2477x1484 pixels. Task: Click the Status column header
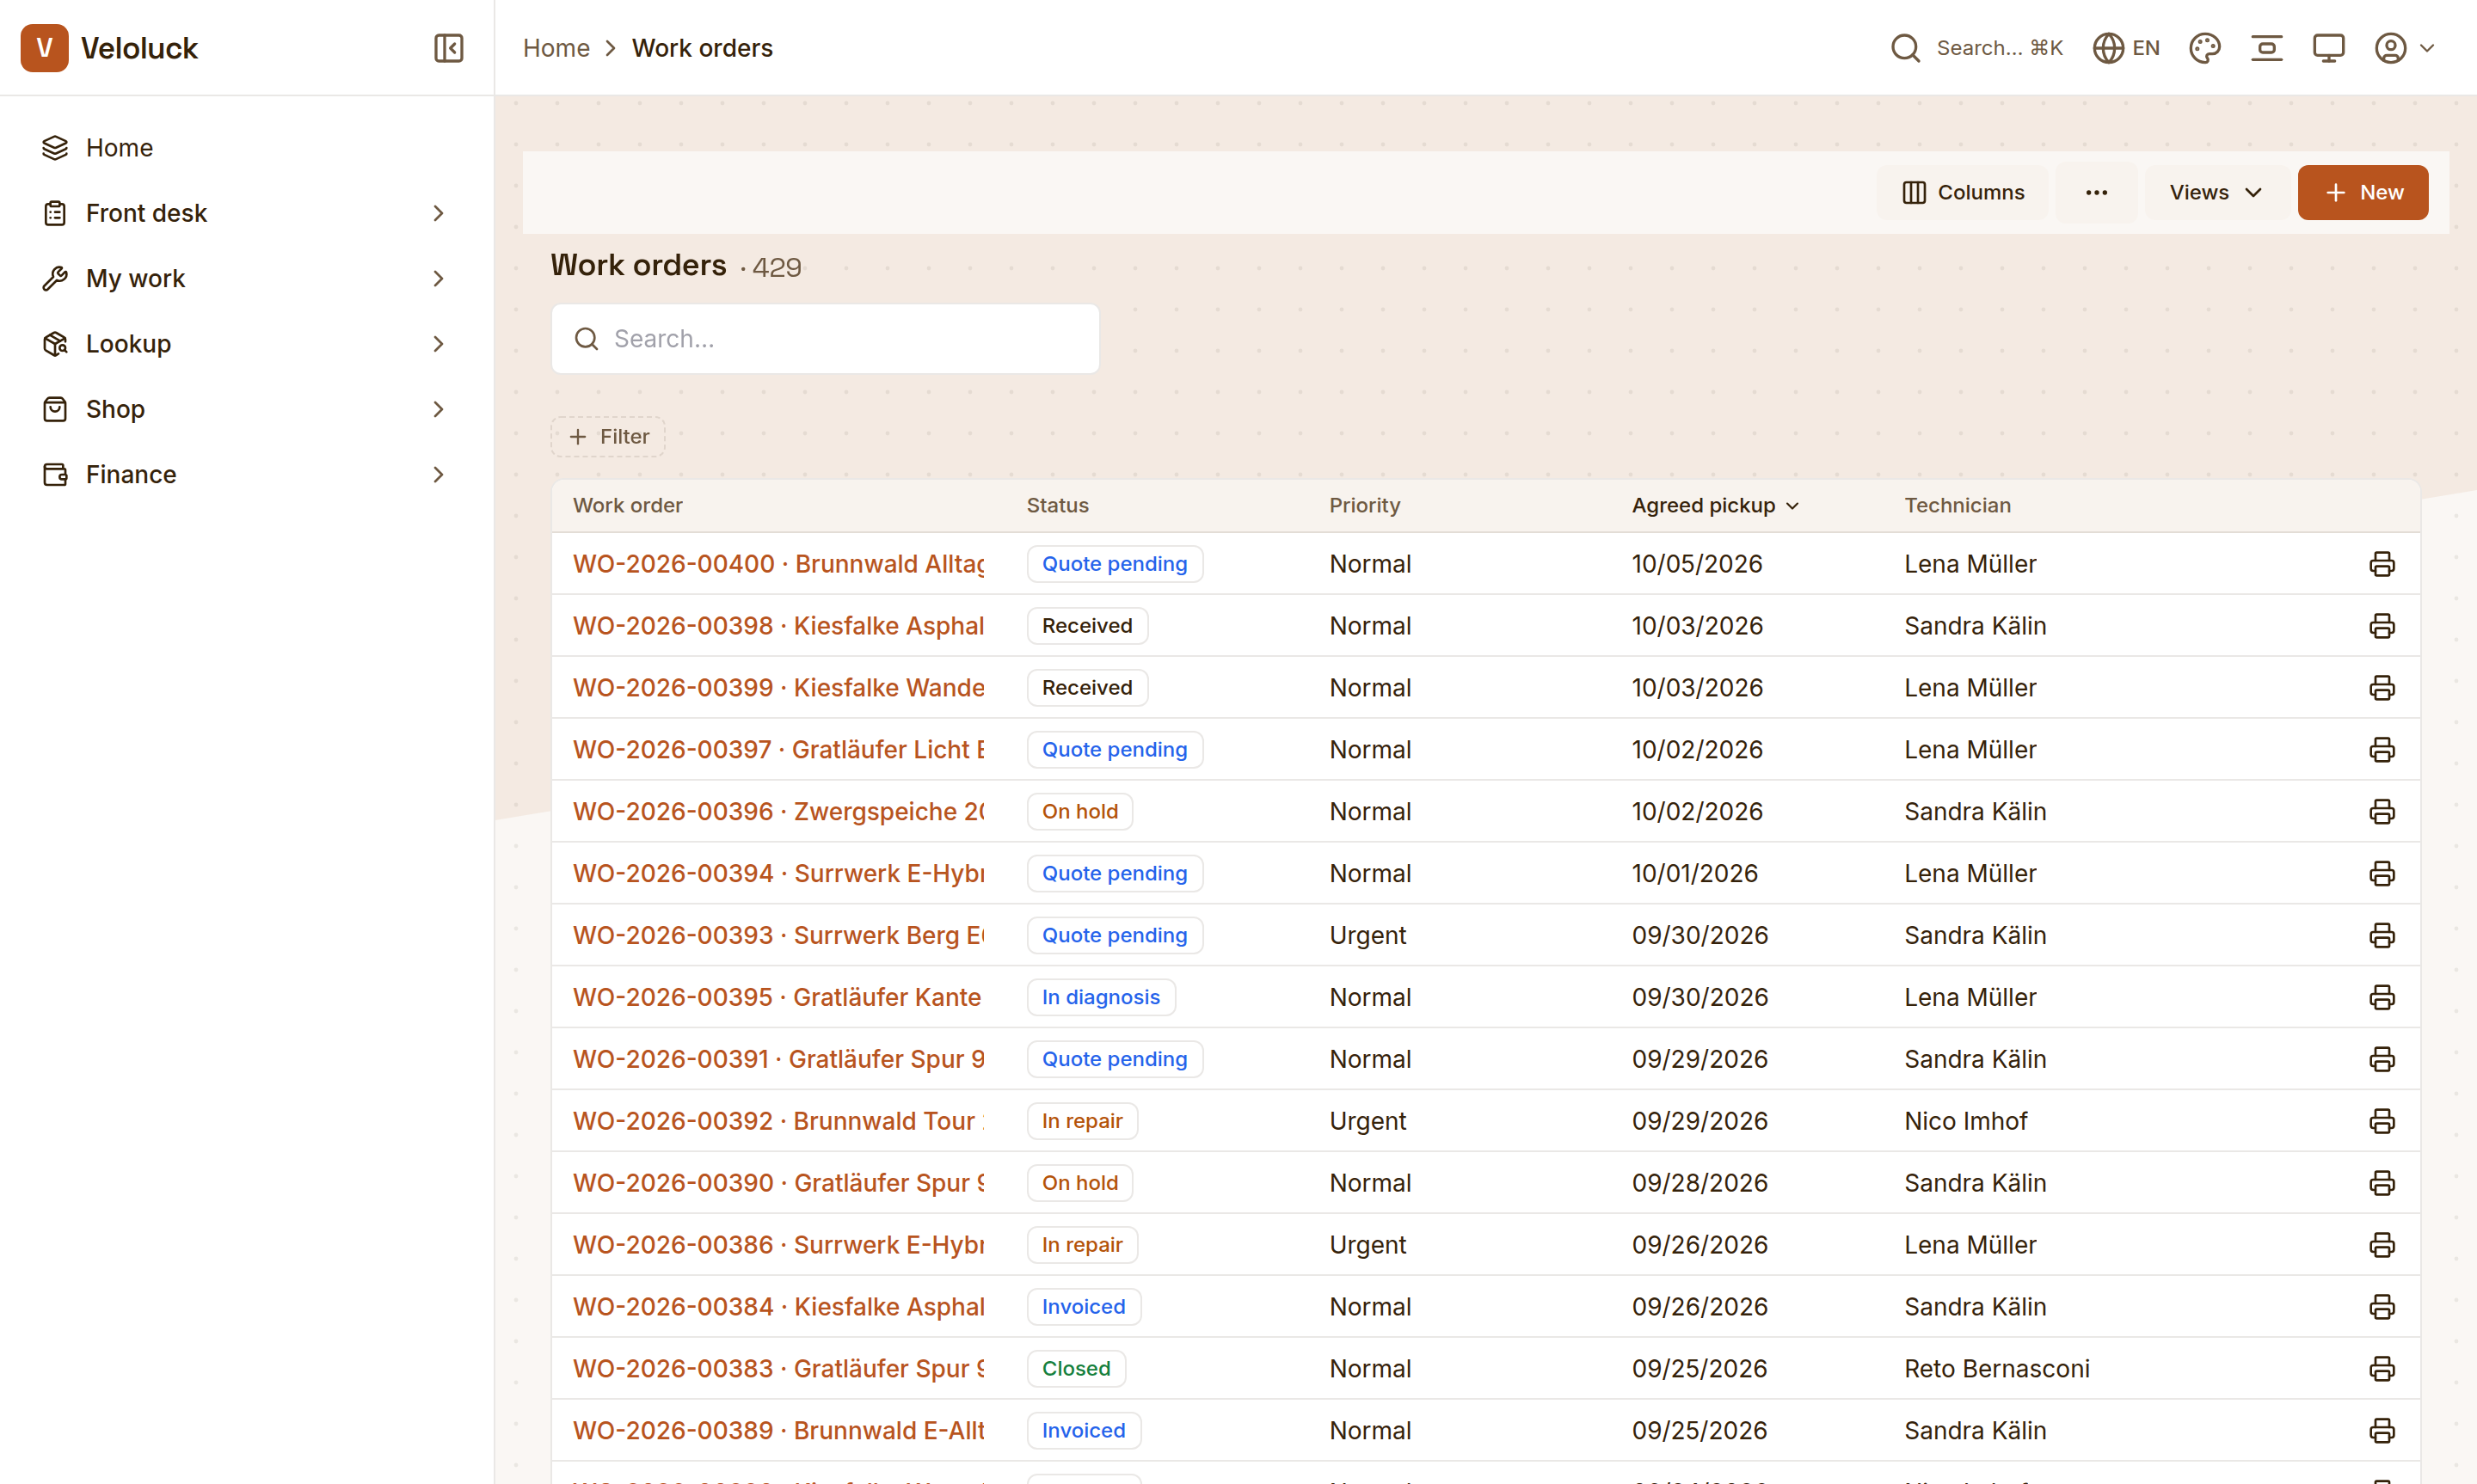point(1057,505)
